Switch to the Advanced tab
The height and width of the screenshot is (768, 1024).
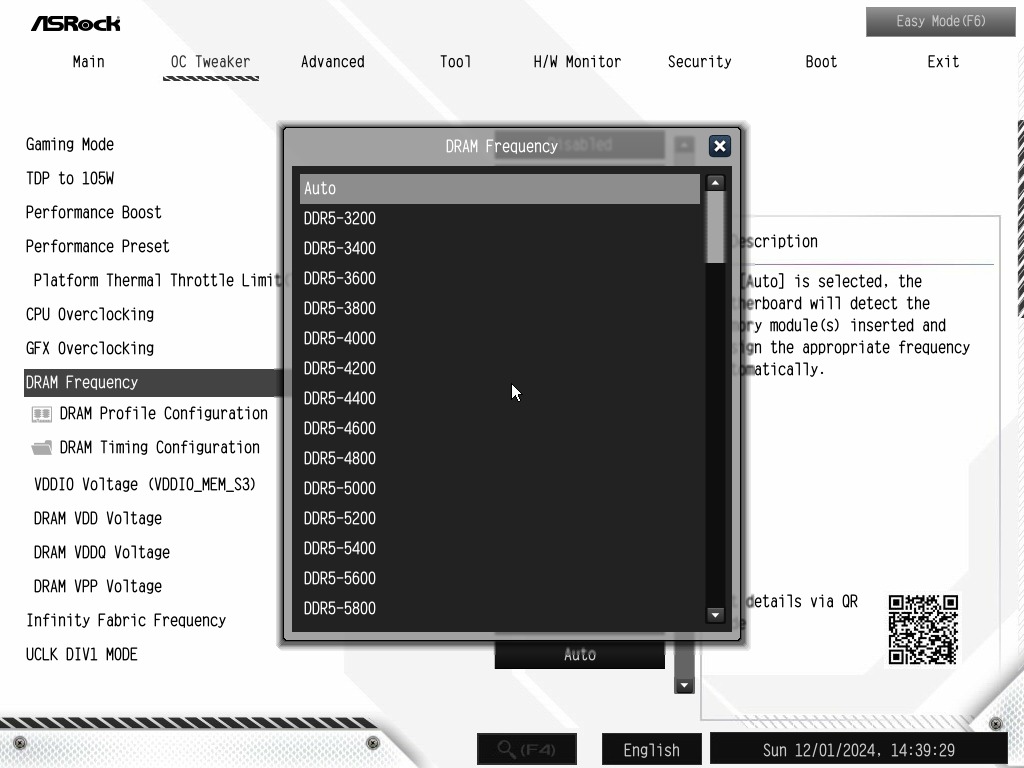[332, 62]
